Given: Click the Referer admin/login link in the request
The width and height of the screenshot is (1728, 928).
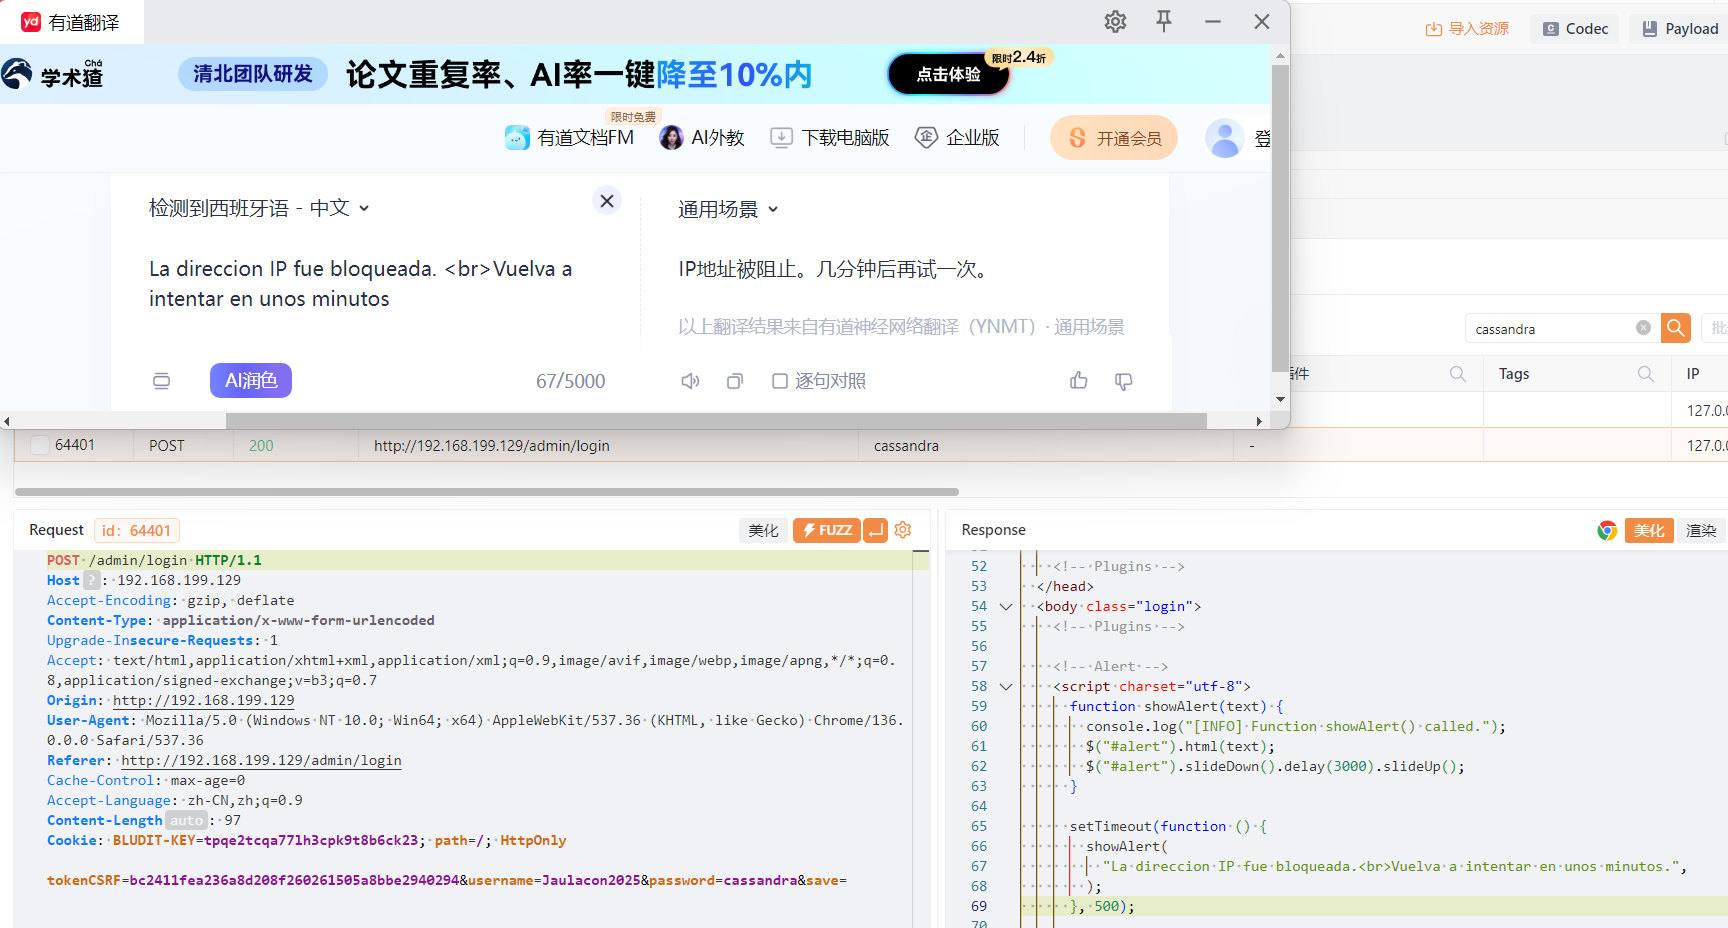Looking at the screenshot, I should [x=261, y=760].
